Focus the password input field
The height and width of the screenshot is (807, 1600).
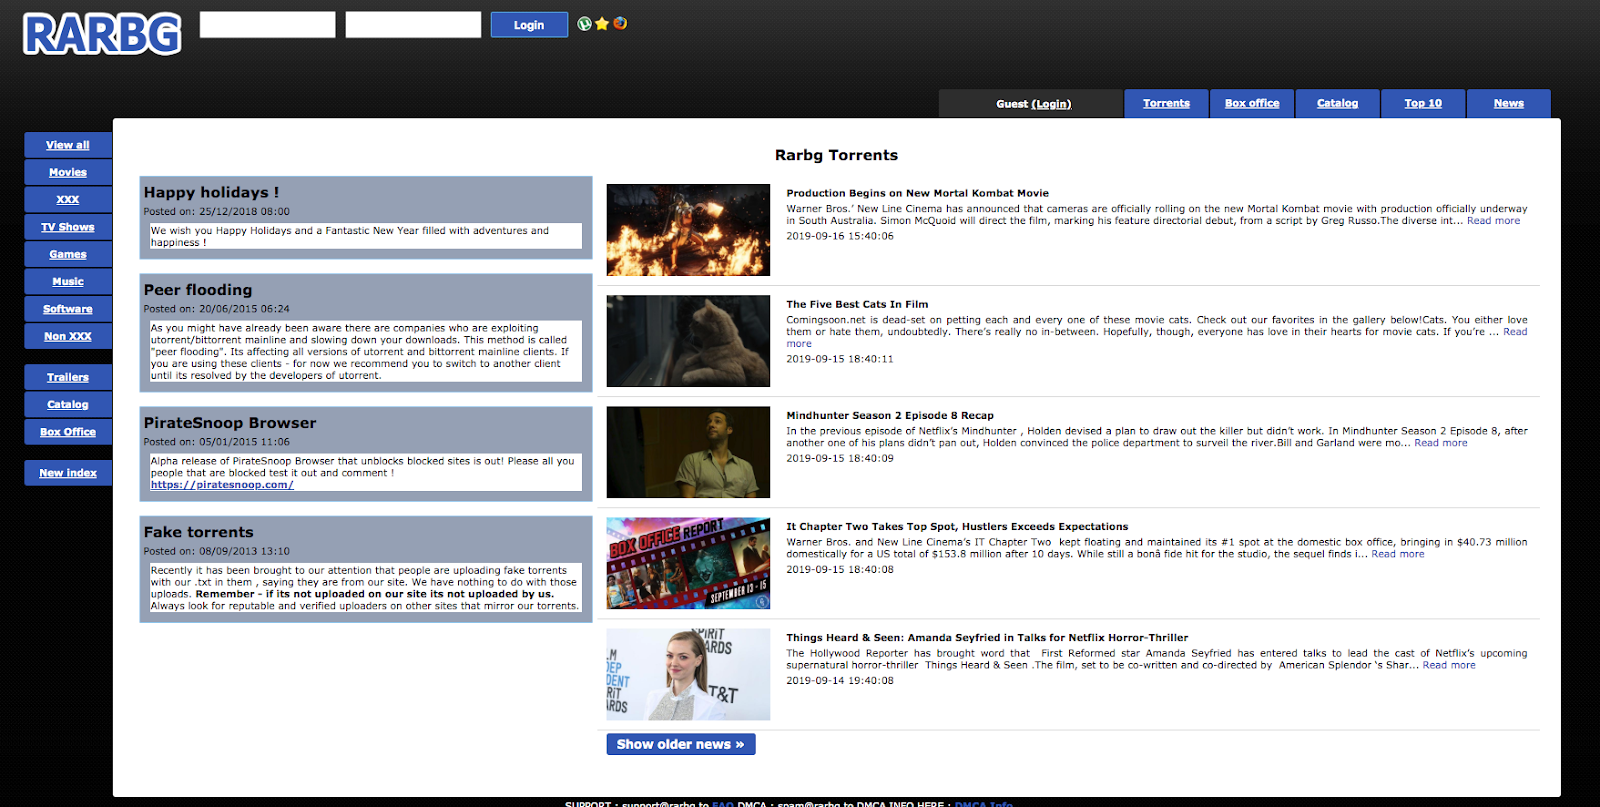[413, 25]
